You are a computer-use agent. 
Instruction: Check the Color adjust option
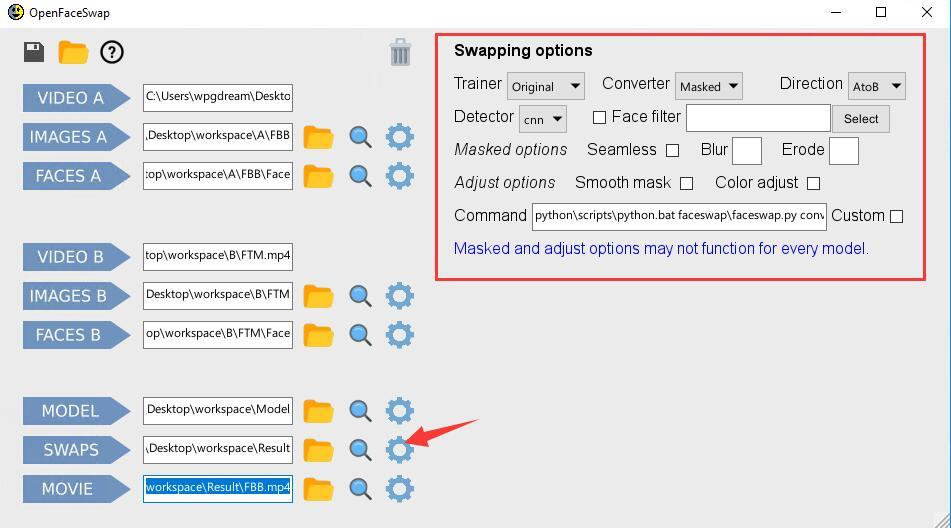click(813, 183)
